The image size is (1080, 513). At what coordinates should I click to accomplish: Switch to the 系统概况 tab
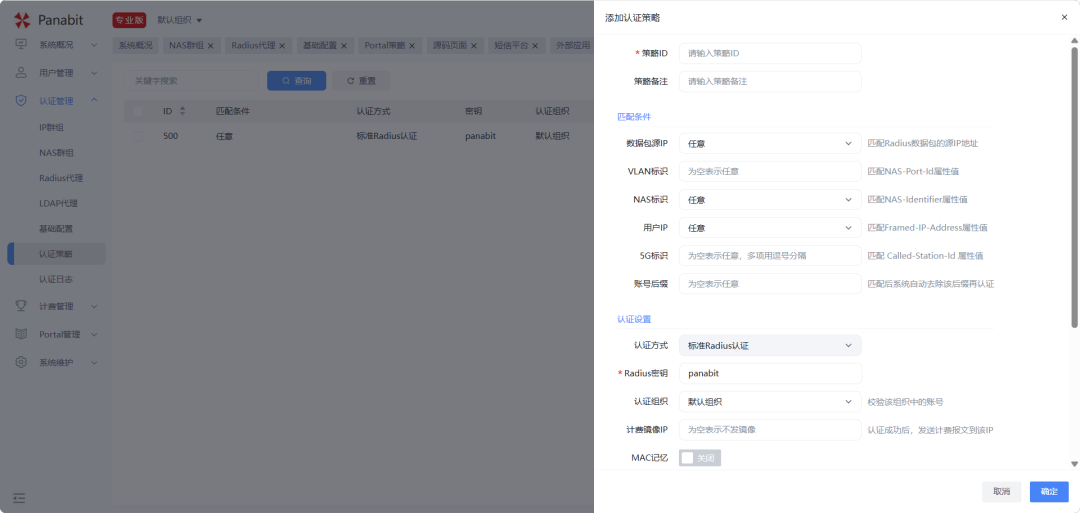(x=135, y=45)
